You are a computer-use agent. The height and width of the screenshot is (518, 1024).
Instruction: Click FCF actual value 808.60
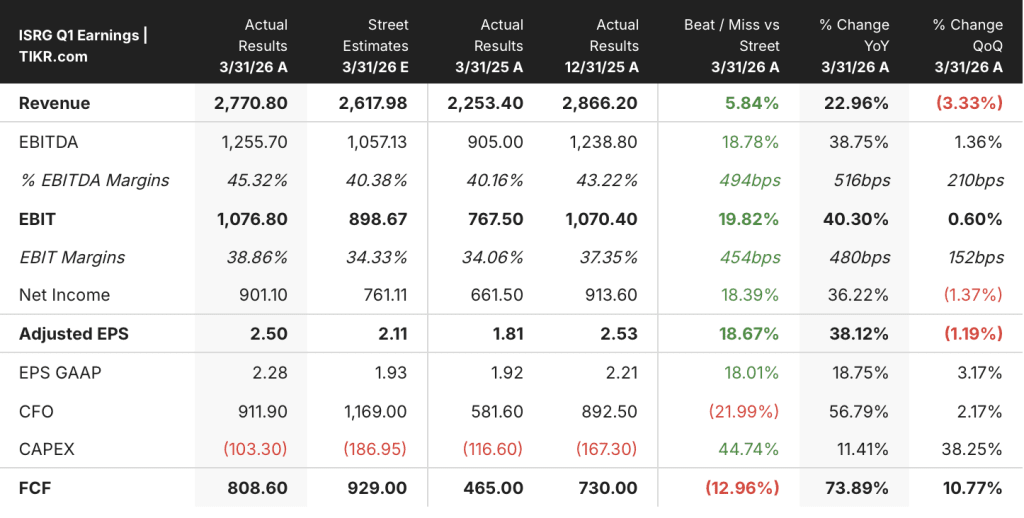pos(258,488)
